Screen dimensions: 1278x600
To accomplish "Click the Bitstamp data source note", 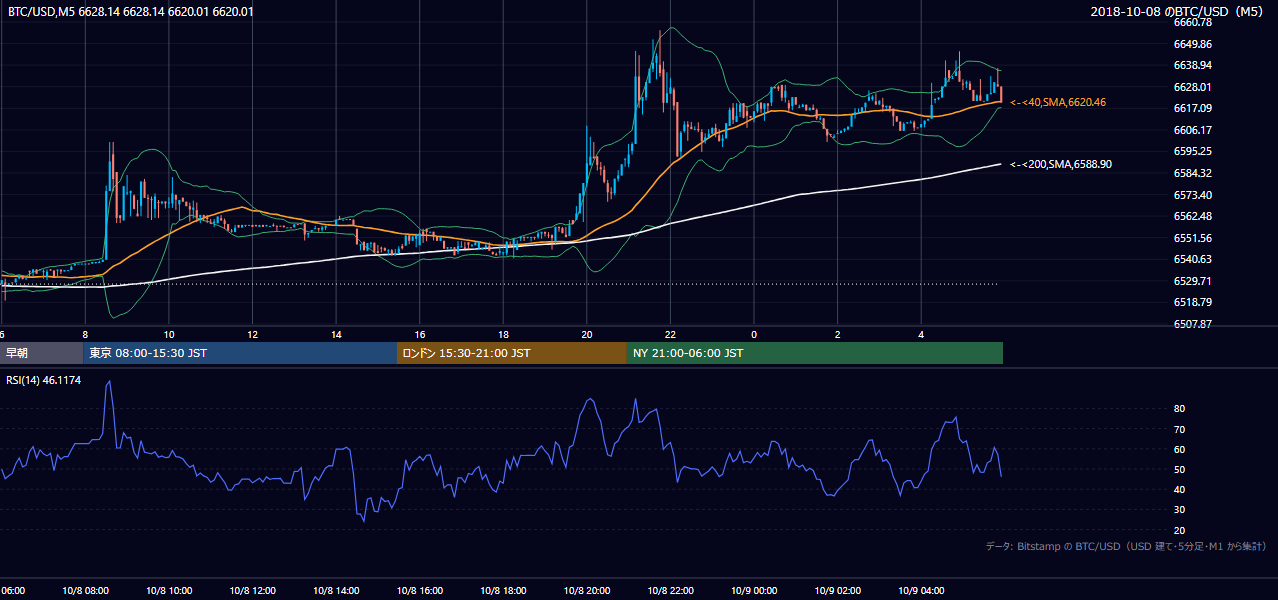I will (x=1126, y=546).
